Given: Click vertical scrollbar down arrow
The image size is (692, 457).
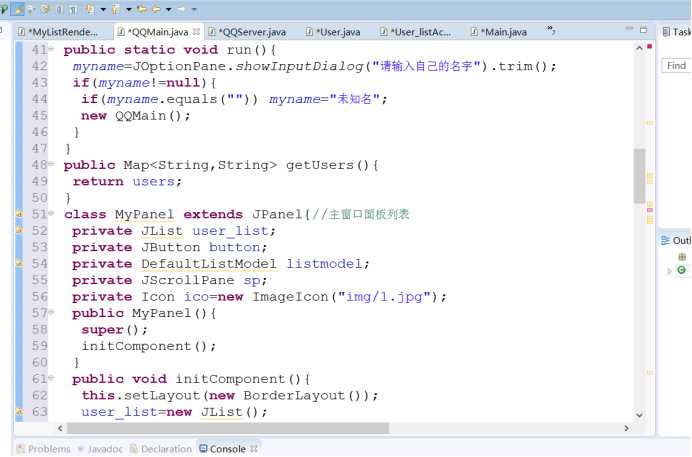Looking at the screenshot, I should (x=639, y=415).
